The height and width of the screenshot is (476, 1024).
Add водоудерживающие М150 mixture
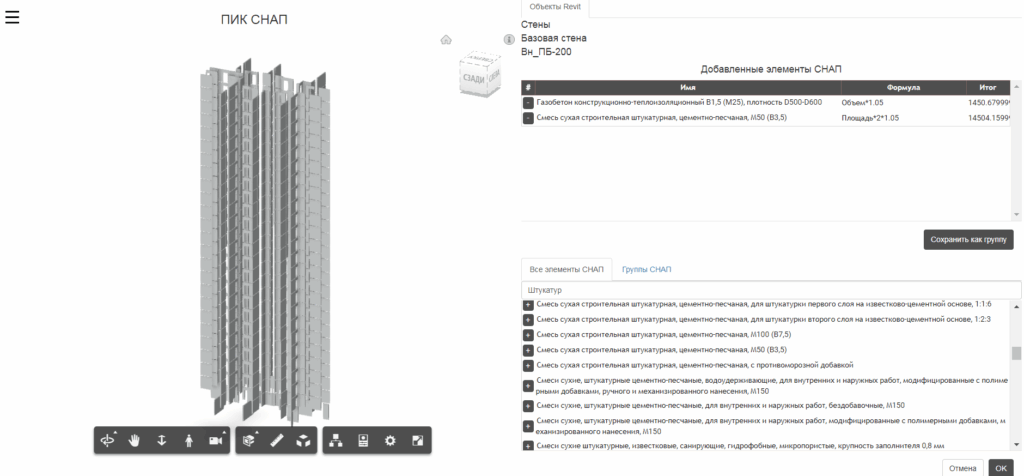[528, 386]
